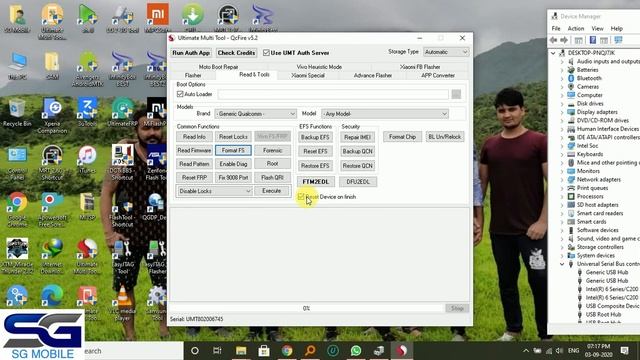Select Processors in Device Manager tree
This screenshot has height=360, width=640.
(590, 196)
